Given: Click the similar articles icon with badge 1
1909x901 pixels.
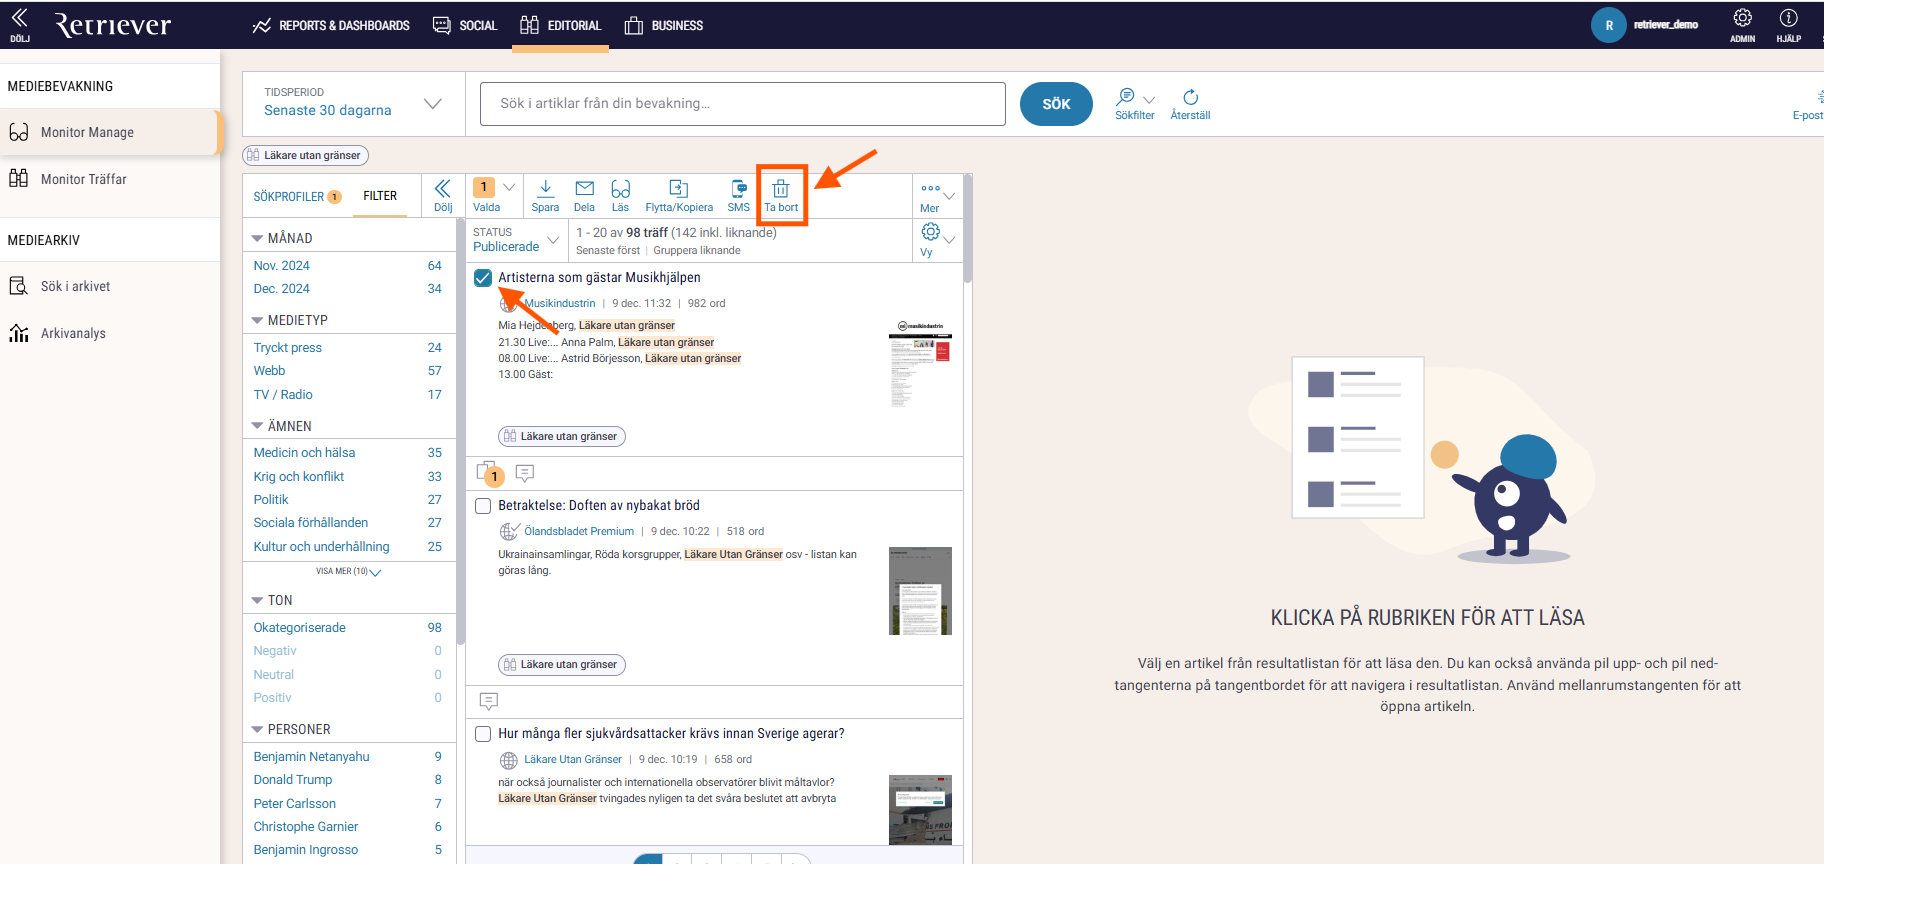Looking at the screenshot, I should (490, 473).
